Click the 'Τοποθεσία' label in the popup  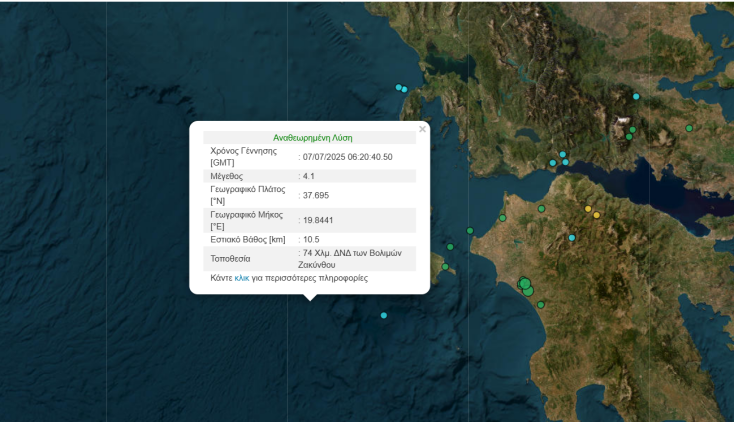230,259
